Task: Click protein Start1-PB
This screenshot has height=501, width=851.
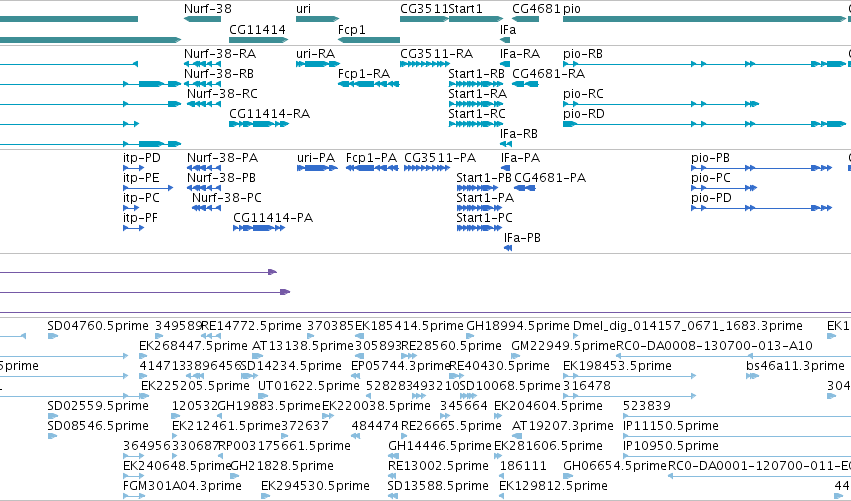Action: (484, 178)
